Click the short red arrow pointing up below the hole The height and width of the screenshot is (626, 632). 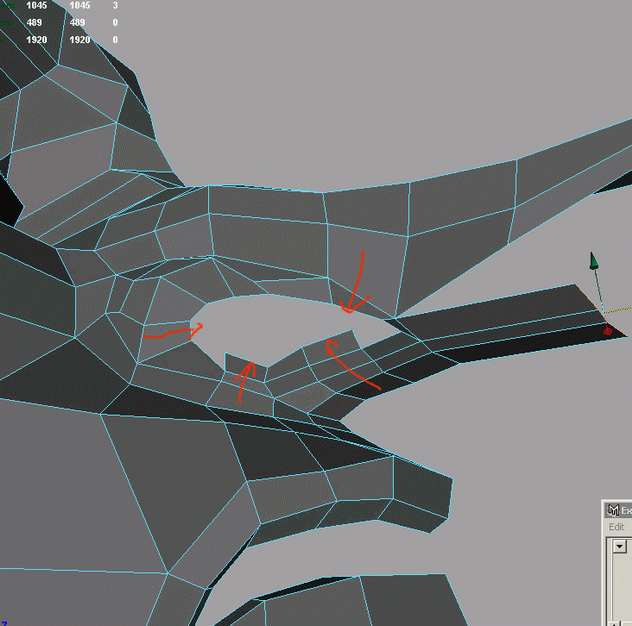[x=244, y=380]
